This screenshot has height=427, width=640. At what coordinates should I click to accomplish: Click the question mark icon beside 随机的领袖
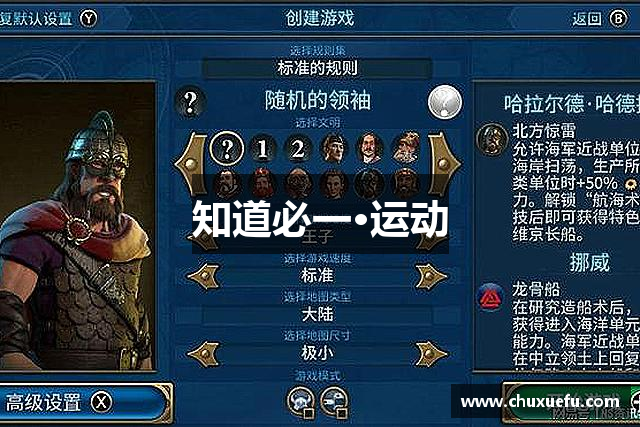coord(190,102)
